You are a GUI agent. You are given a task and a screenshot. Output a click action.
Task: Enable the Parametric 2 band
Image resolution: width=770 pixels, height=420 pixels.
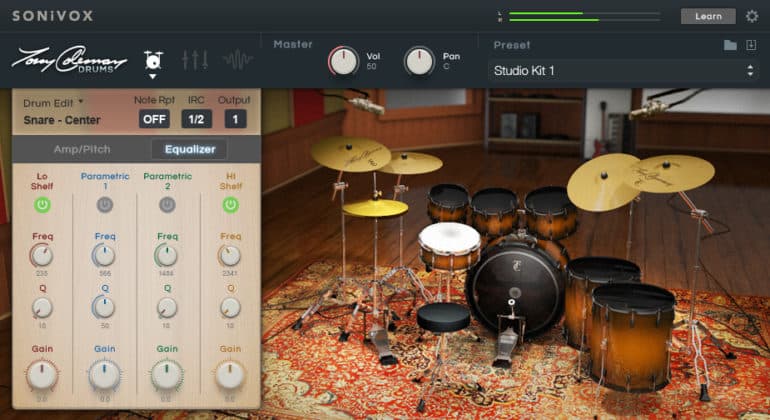167,204
